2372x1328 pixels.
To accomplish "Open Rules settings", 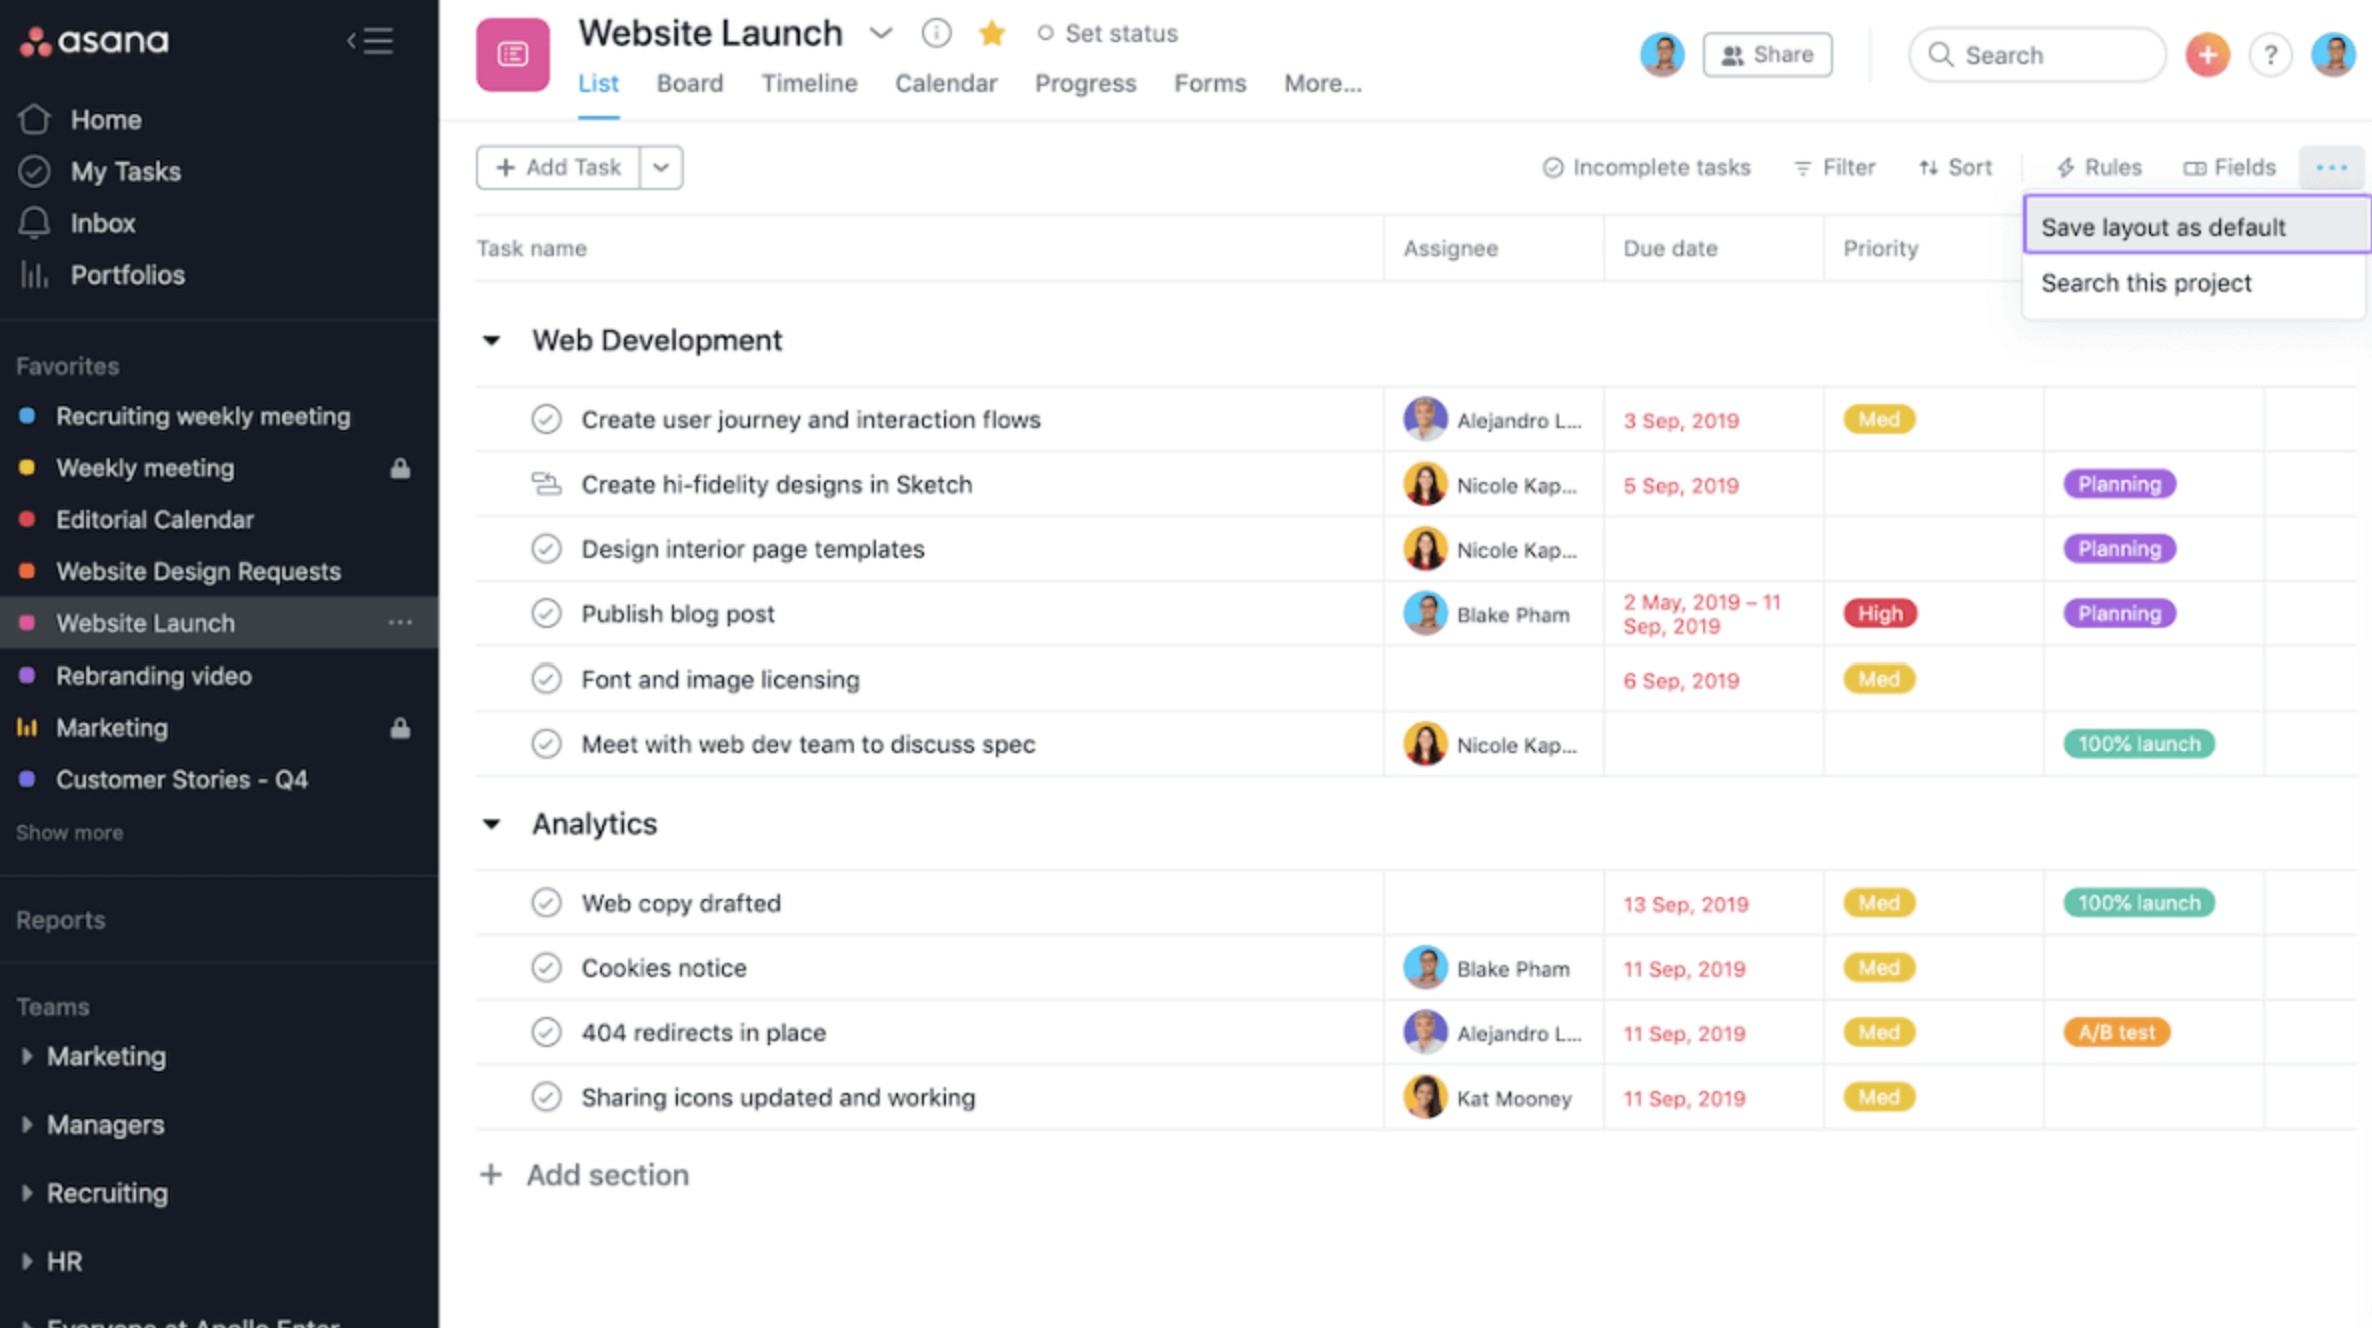I will point(2098,167).
